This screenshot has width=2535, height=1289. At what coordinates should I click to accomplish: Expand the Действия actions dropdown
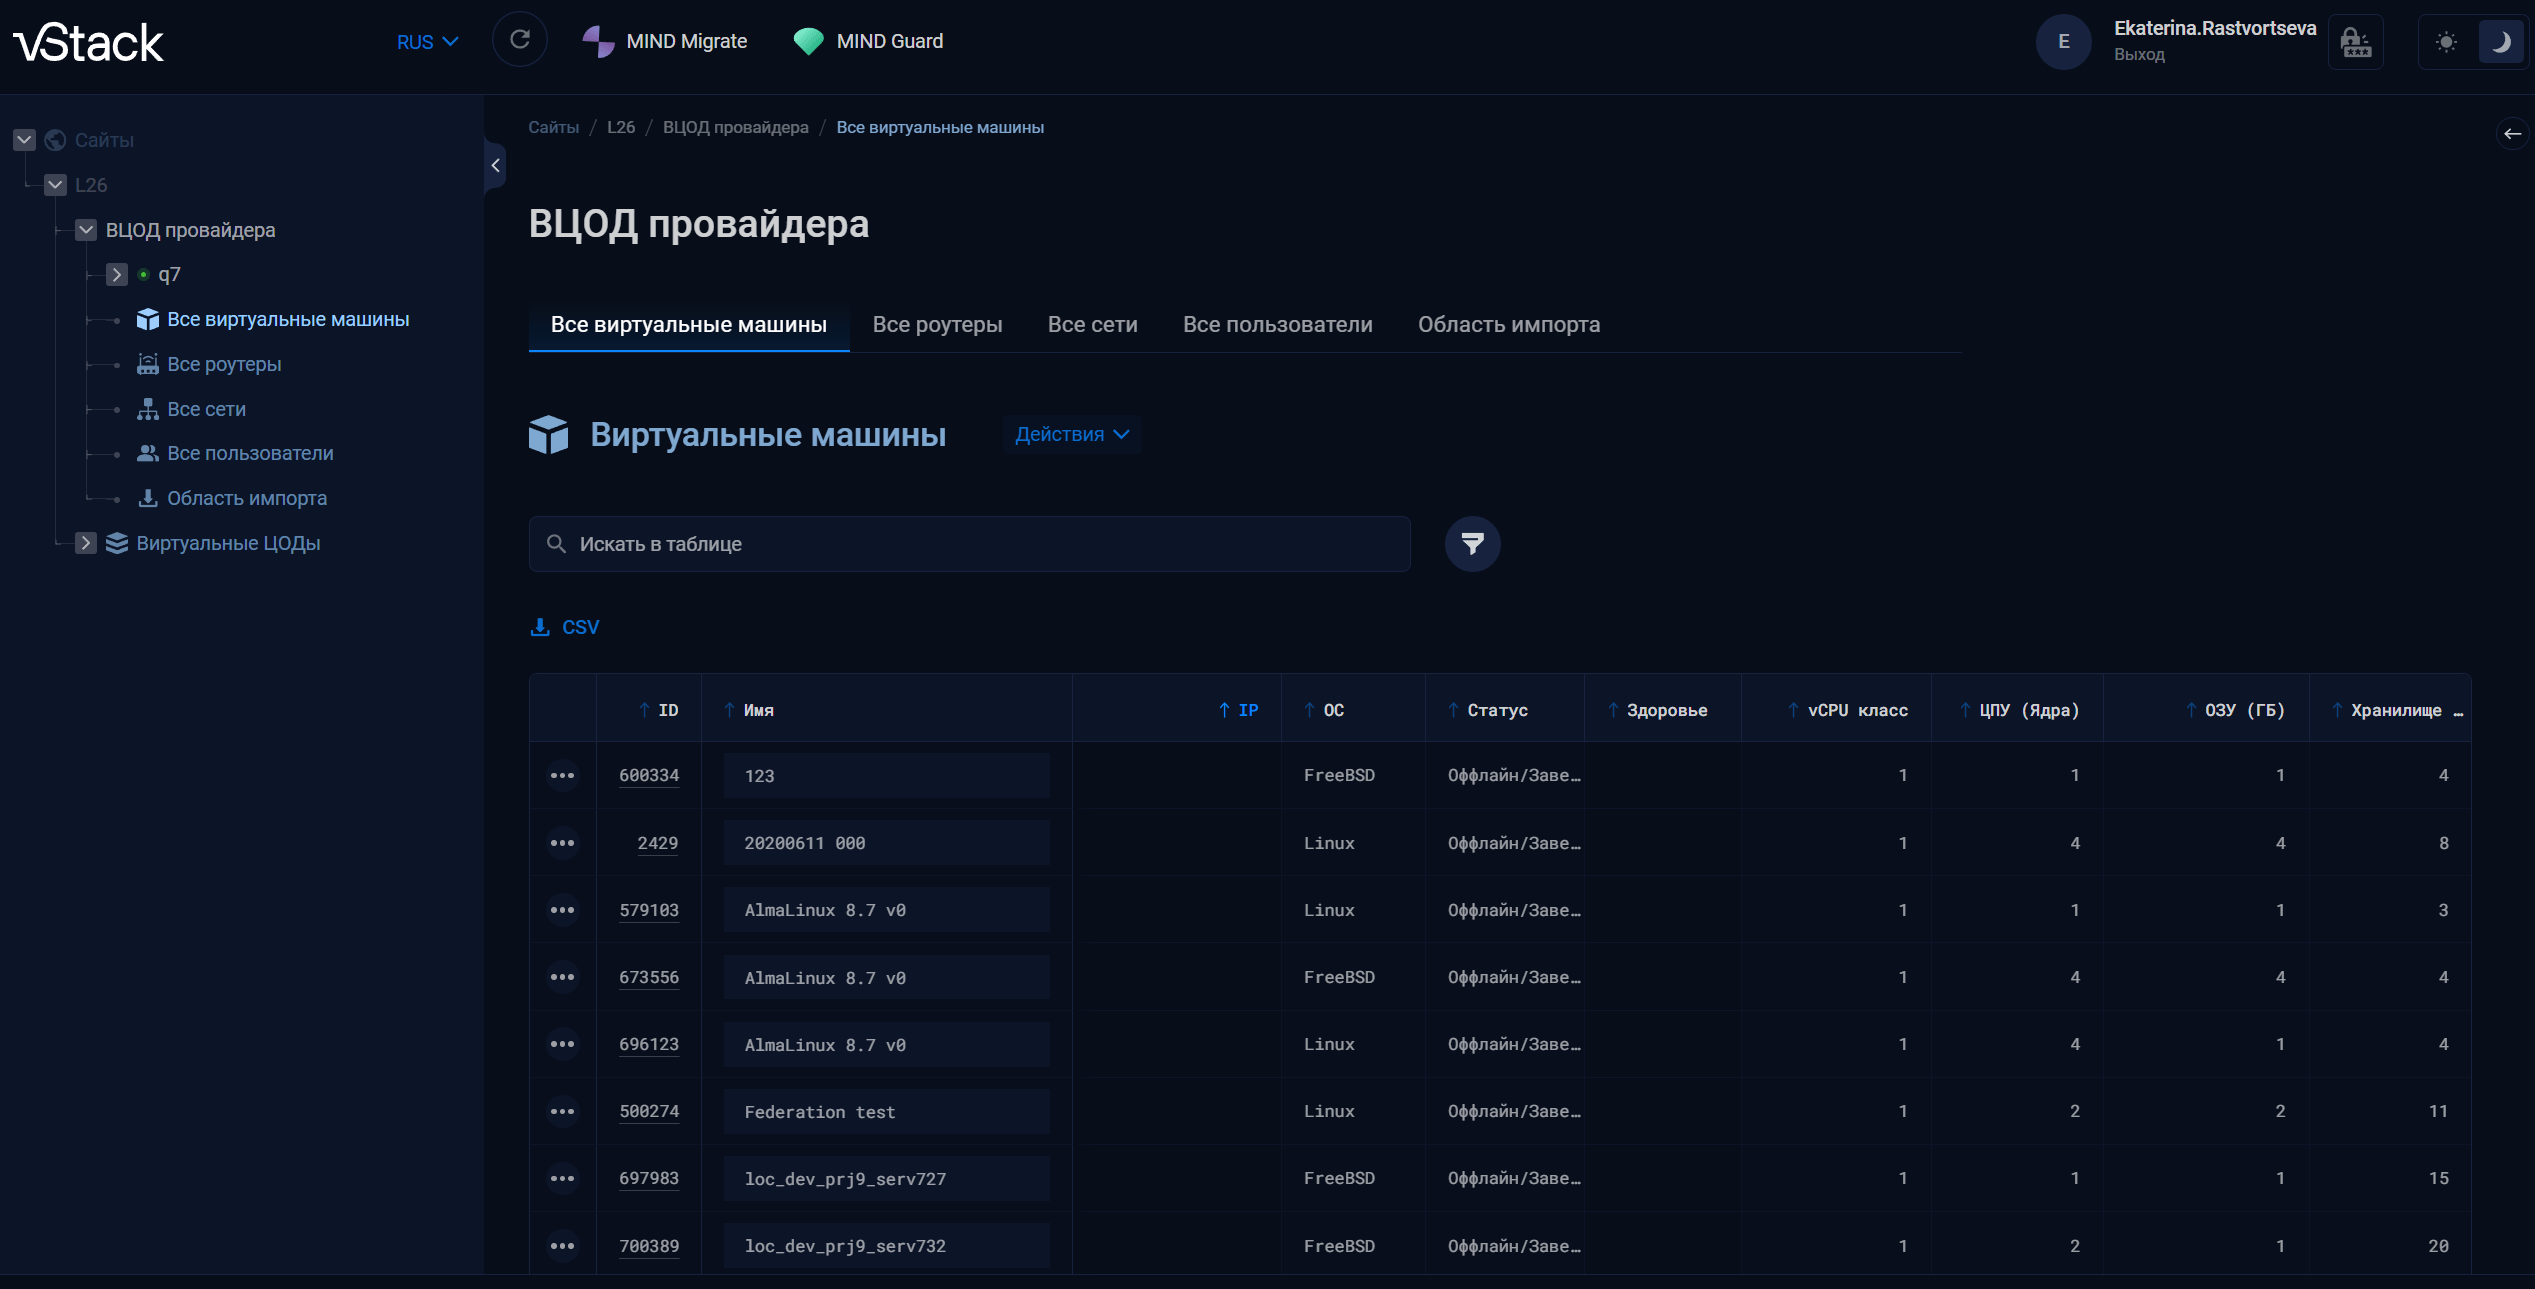(1072, 434)
